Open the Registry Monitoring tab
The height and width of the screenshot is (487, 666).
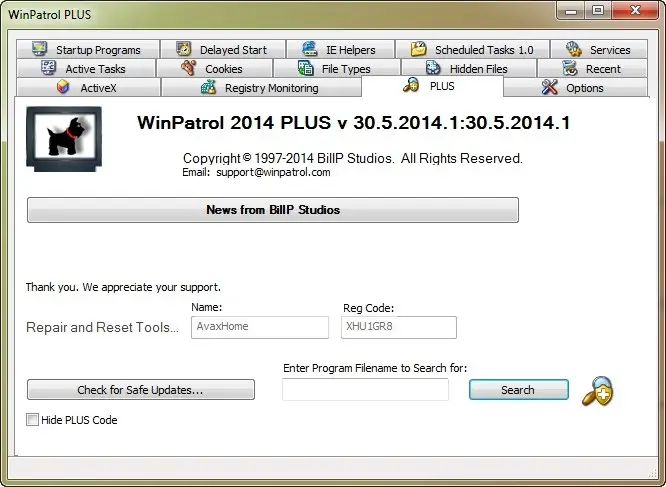[x=261, y=87]
